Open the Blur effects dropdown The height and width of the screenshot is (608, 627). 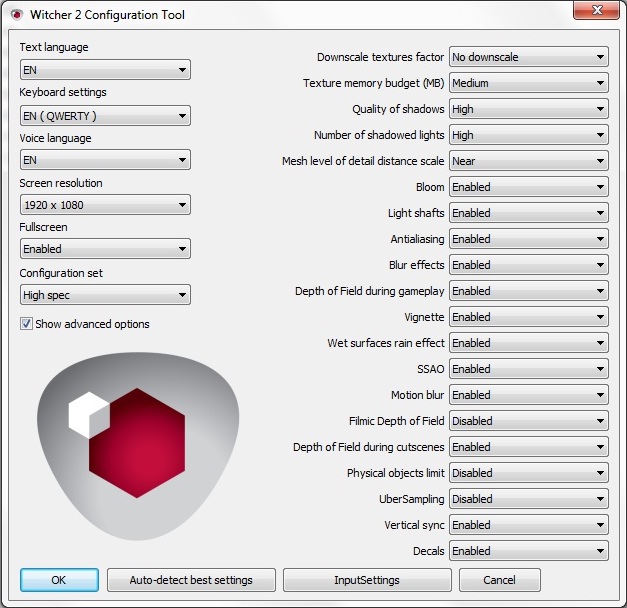coord(529,265)
